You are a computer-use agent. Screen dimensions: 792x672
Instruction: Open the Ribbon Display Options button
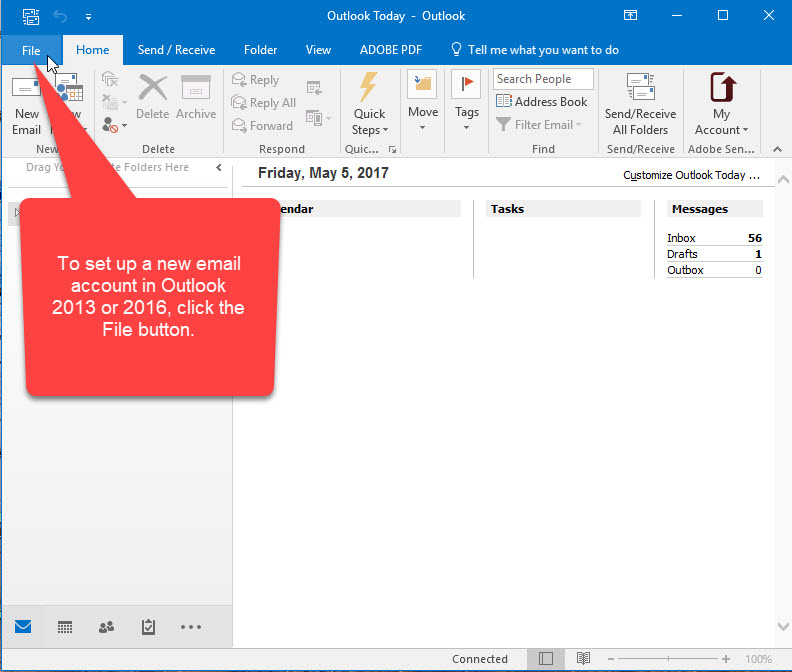point(630,15)
